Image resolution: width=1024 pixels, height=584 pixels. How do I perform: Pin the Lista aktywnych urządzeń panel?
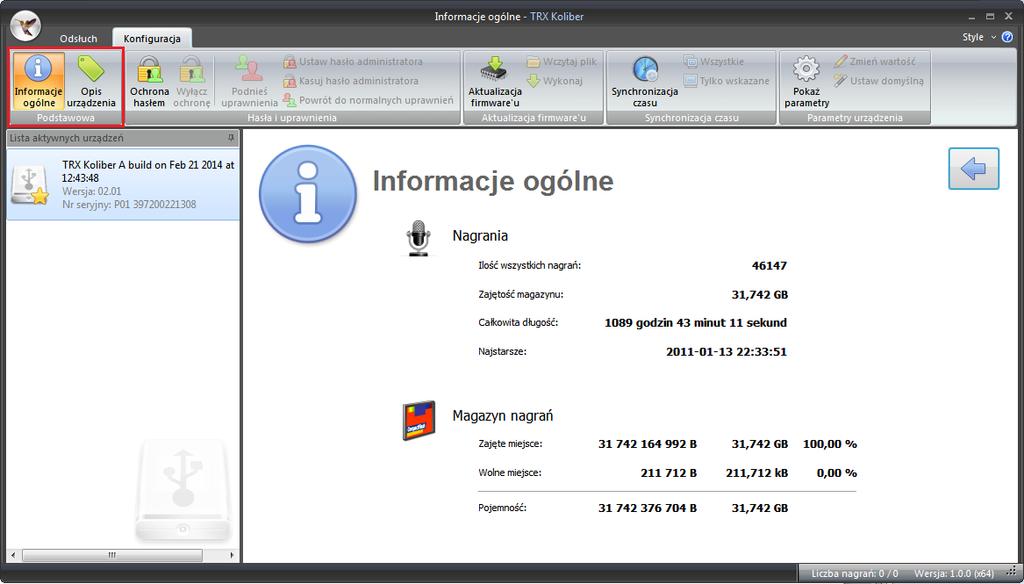(231, 138)
